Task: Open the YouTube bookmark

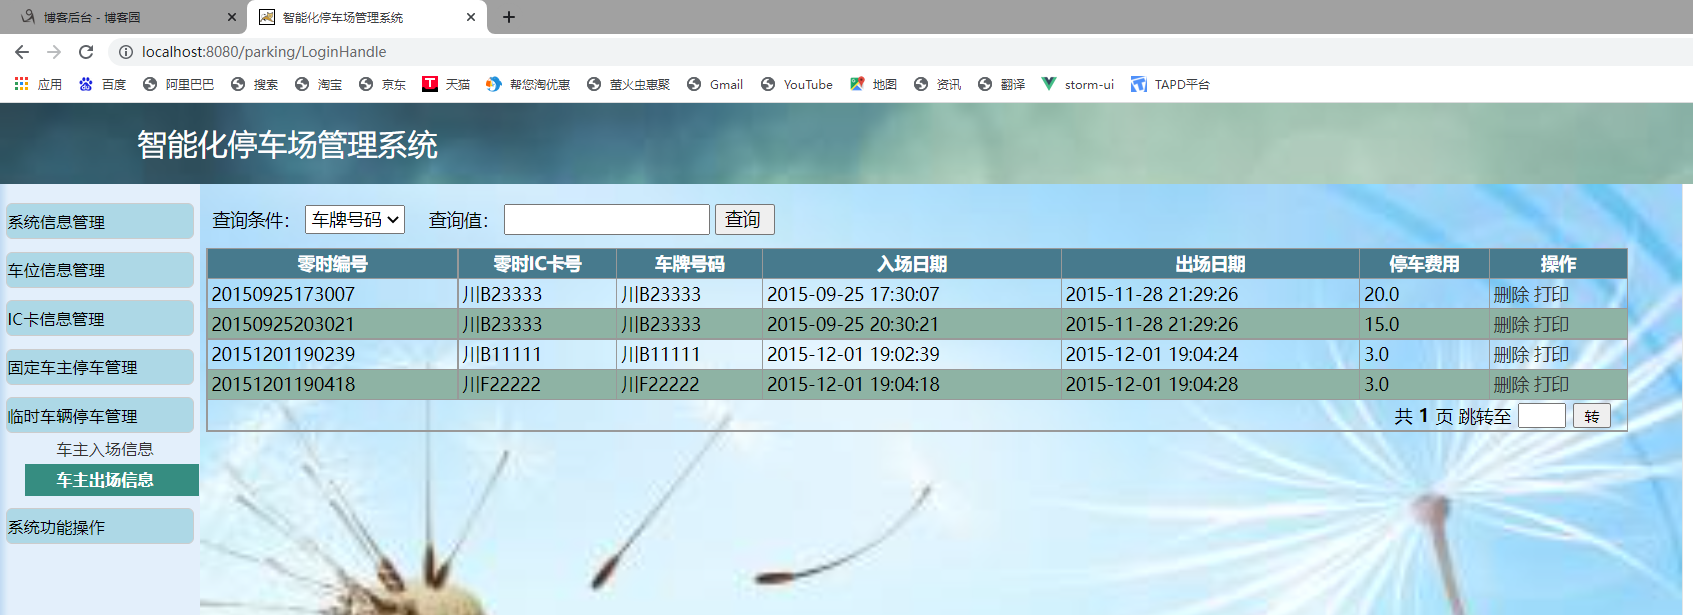Action: tap(796, 84)
